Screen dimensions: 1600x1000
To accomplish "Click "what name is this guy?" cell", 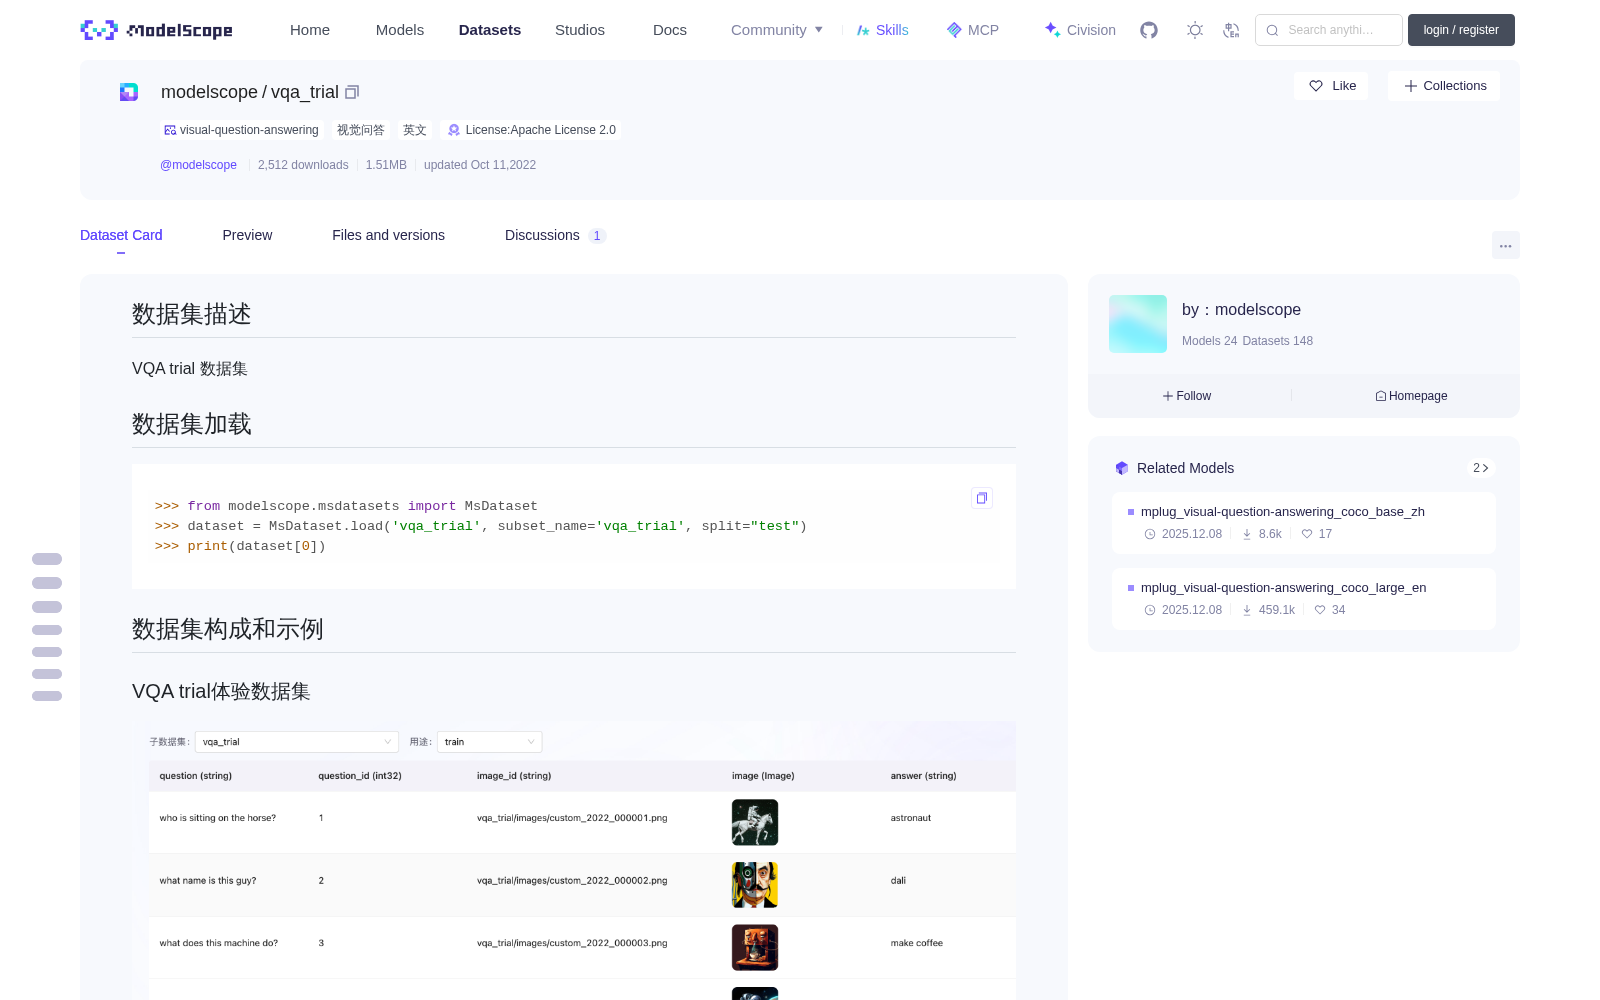I will point(208,881).
